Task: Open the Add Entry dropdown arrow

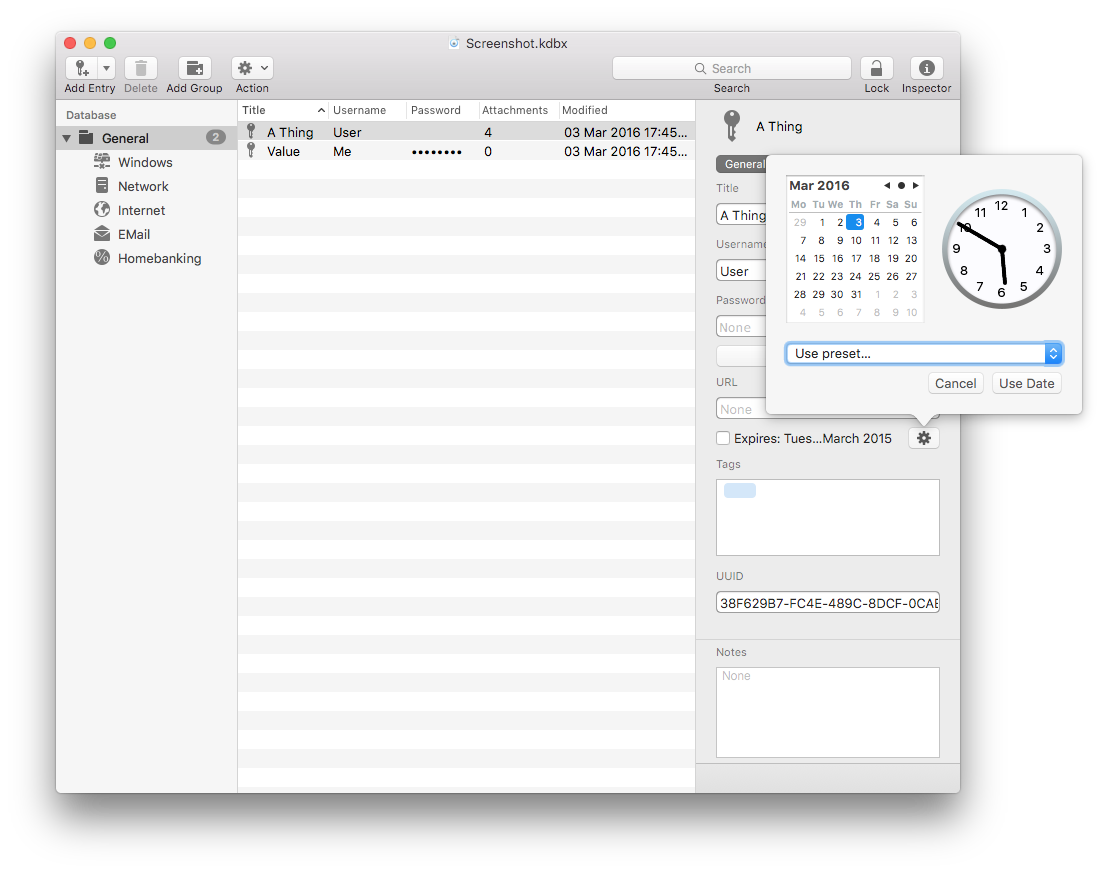Action: 106,68
